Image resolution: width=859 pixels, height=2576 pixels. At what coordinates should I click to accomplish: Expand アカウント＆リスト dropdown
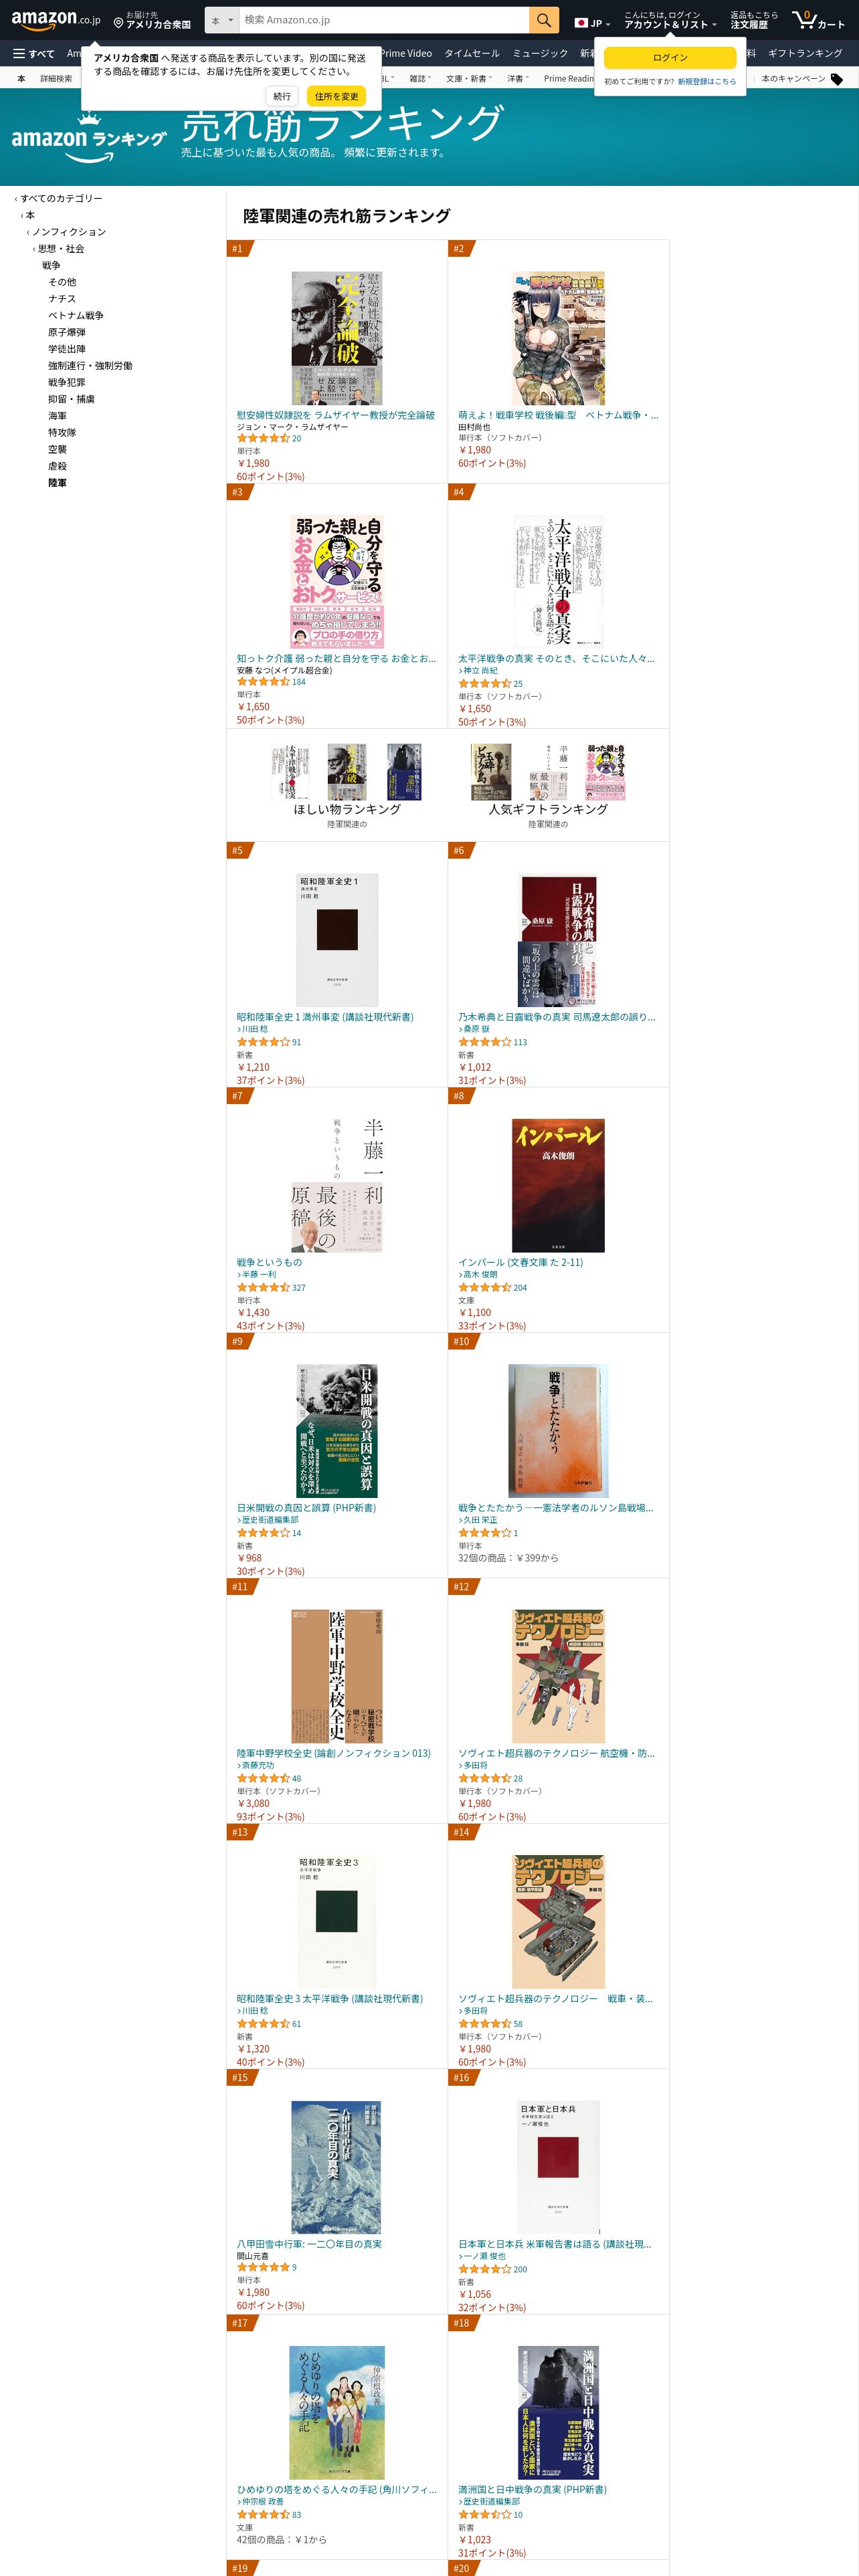pos(670,24)
